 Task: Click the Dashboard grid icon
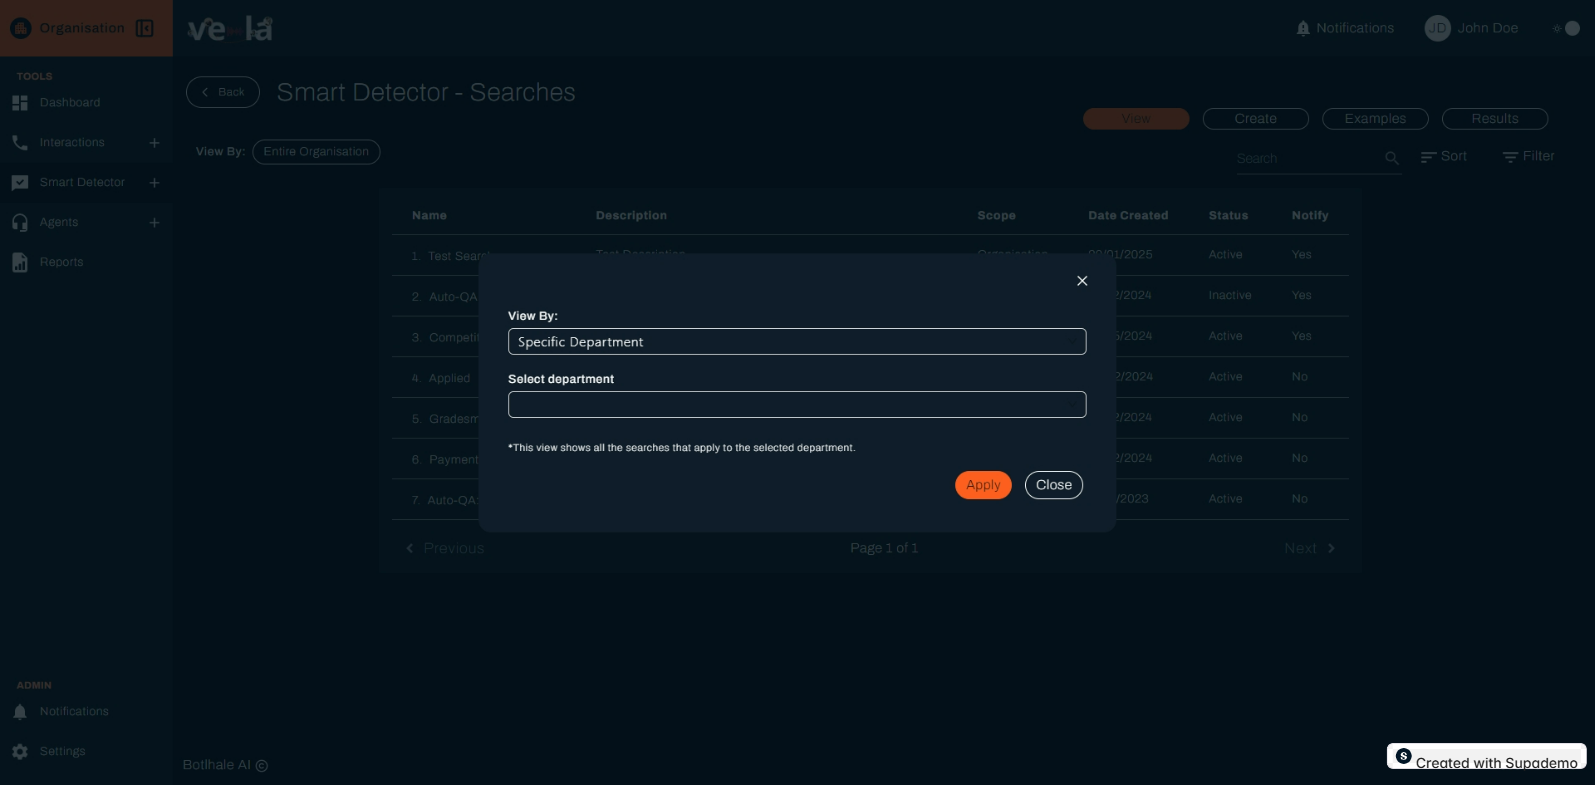(20, 103)
